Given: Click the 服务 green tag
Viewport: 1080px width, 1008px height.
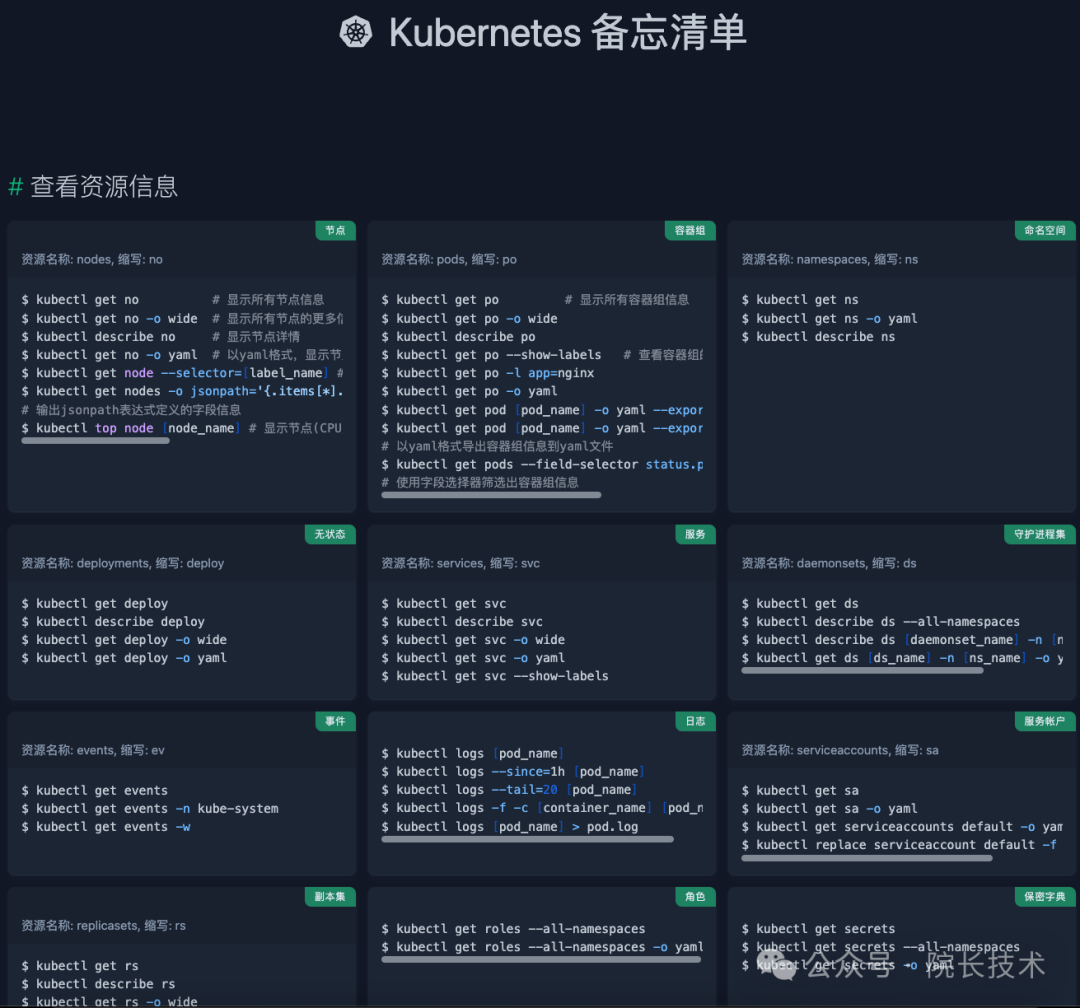Looking at the screenshot, I should tap(695, 534).
